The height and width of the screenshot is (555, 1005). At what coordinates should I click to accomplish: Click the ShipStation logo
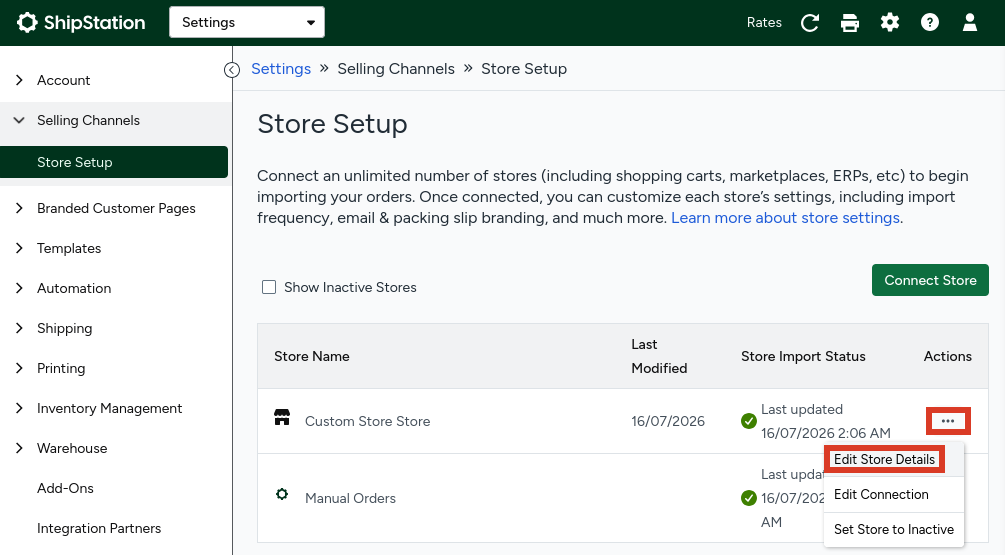[81, 22]
